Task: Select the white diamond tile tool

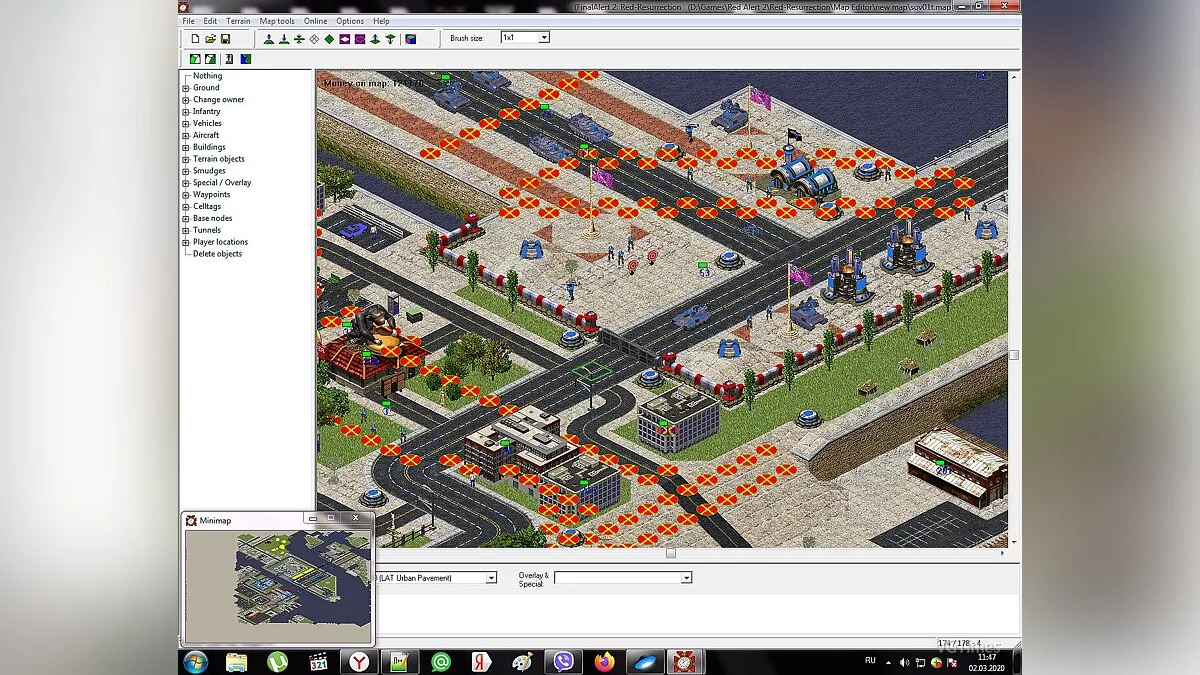Action: tap(314, 39)
